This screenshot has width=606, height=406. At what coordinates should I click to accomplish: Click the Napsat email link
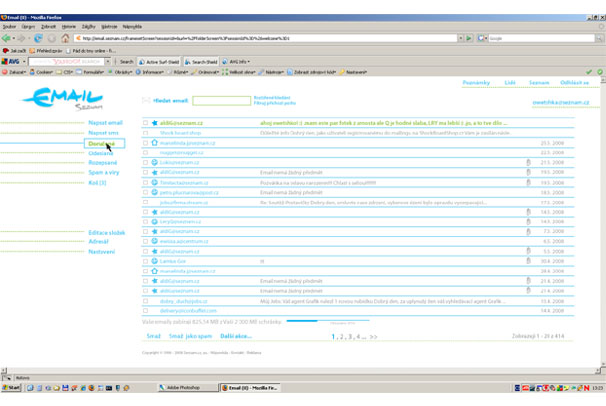[105, 122]
